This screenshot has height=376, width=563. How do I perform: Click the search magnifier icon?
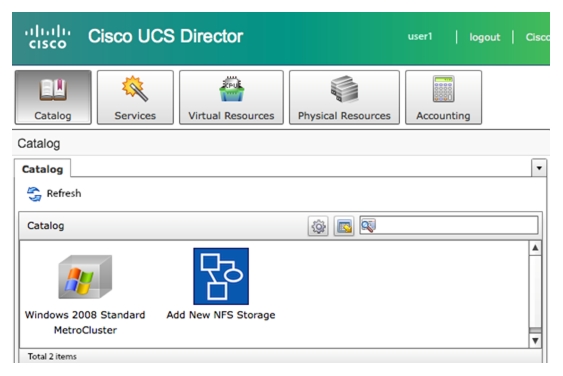tap(368, 226)
